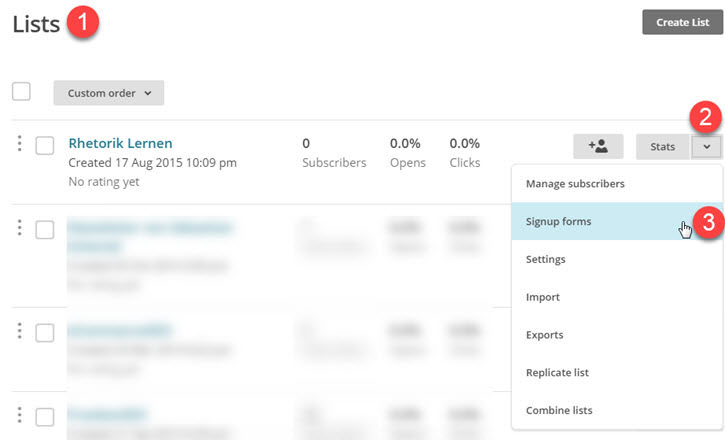
Task: Select the third list's checkbox
Action: 45,332
